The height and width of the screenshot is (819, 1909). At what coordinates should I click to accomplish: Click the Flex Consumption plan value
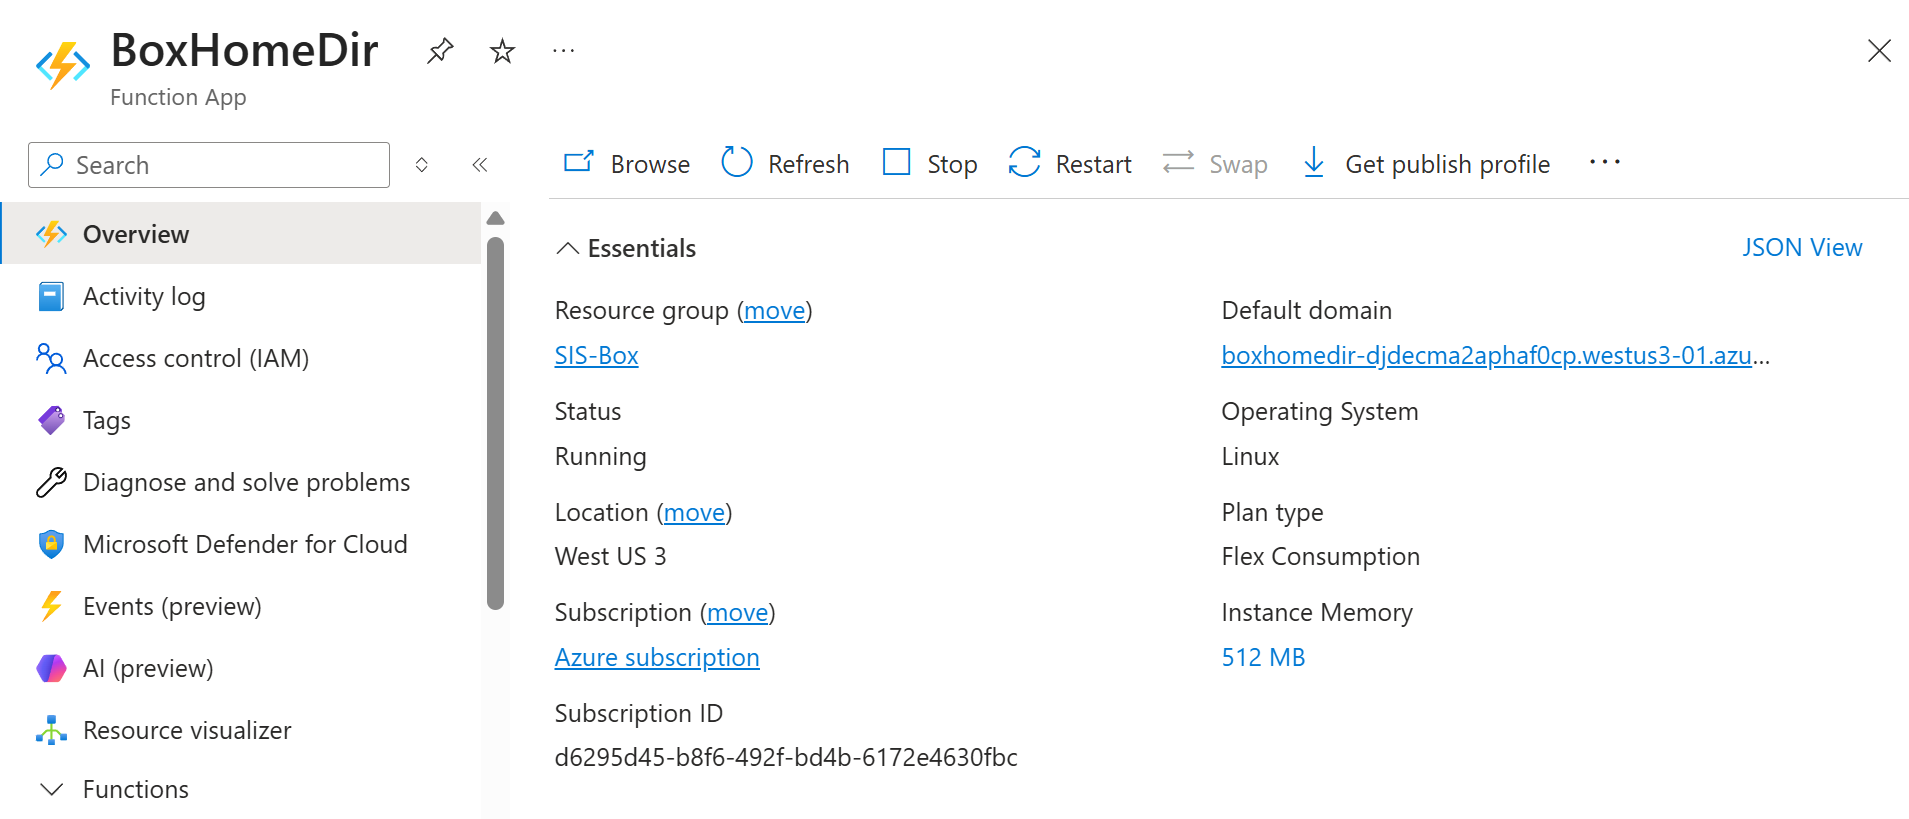click(x=1321, y=557)
